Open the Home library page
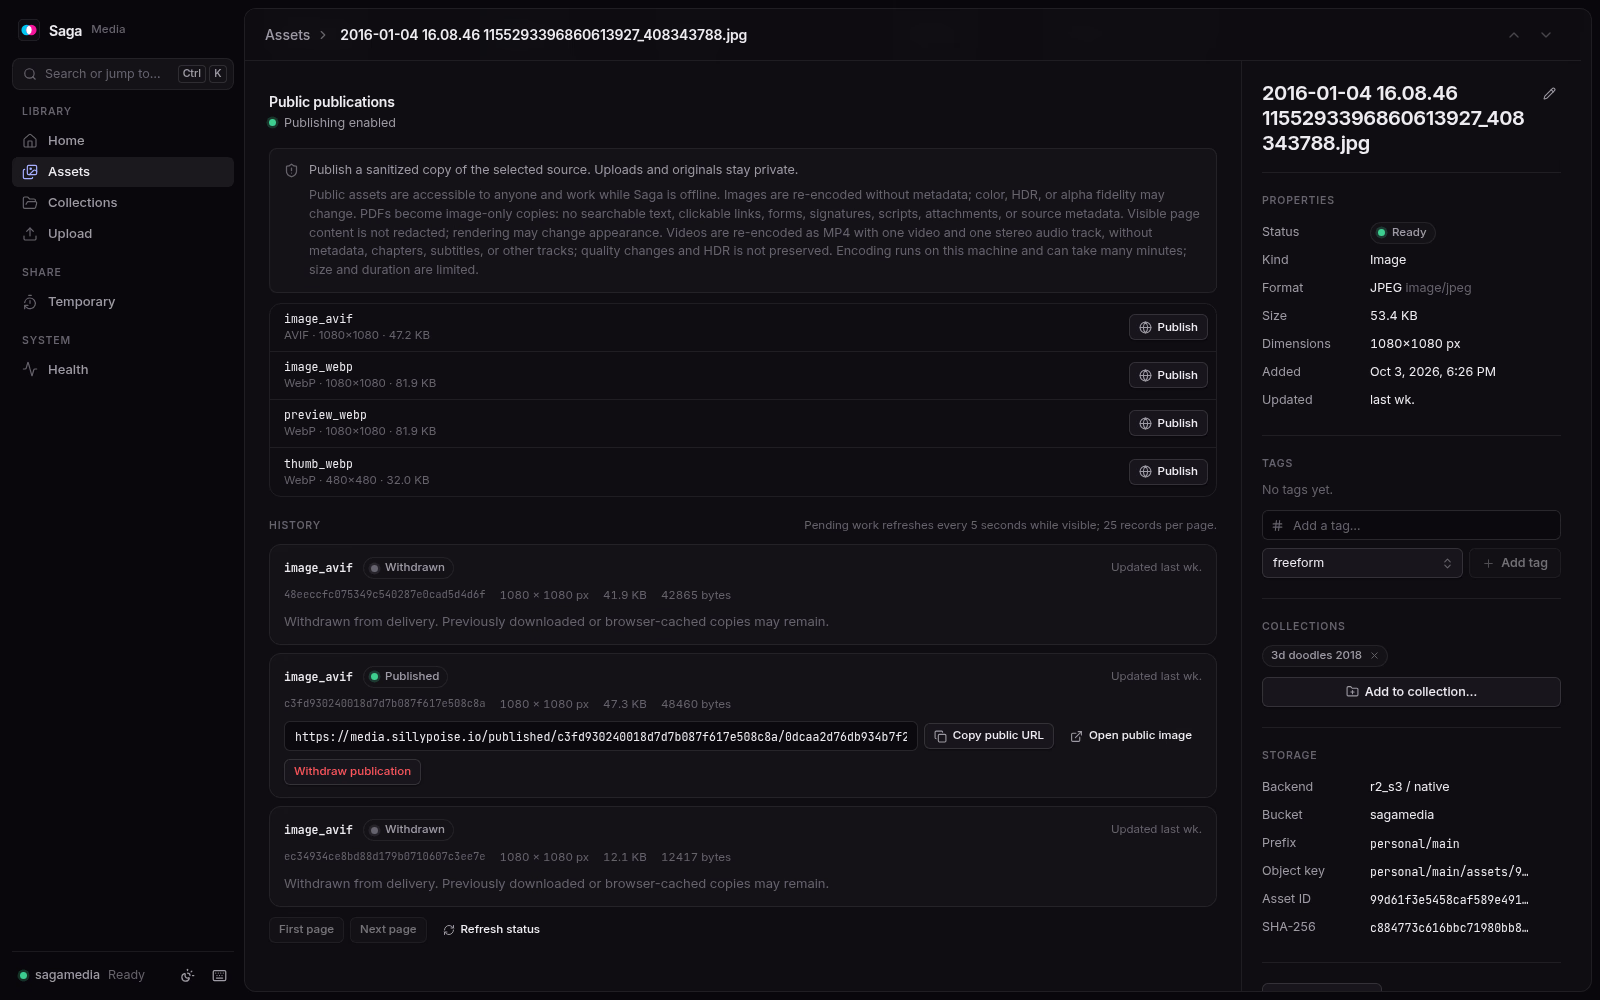 (x=123, y=141)
